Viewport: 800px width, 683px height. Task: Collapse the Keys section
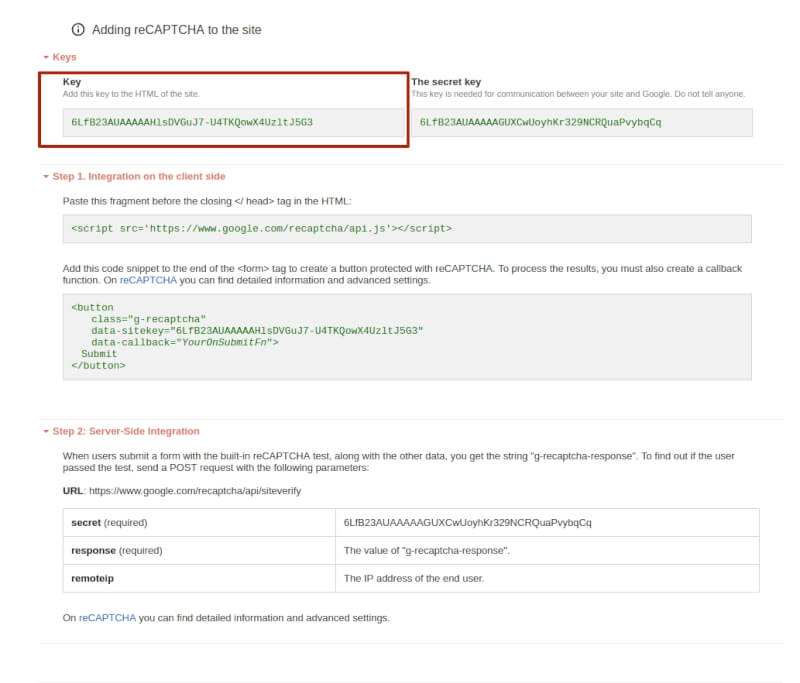(60, 57)
